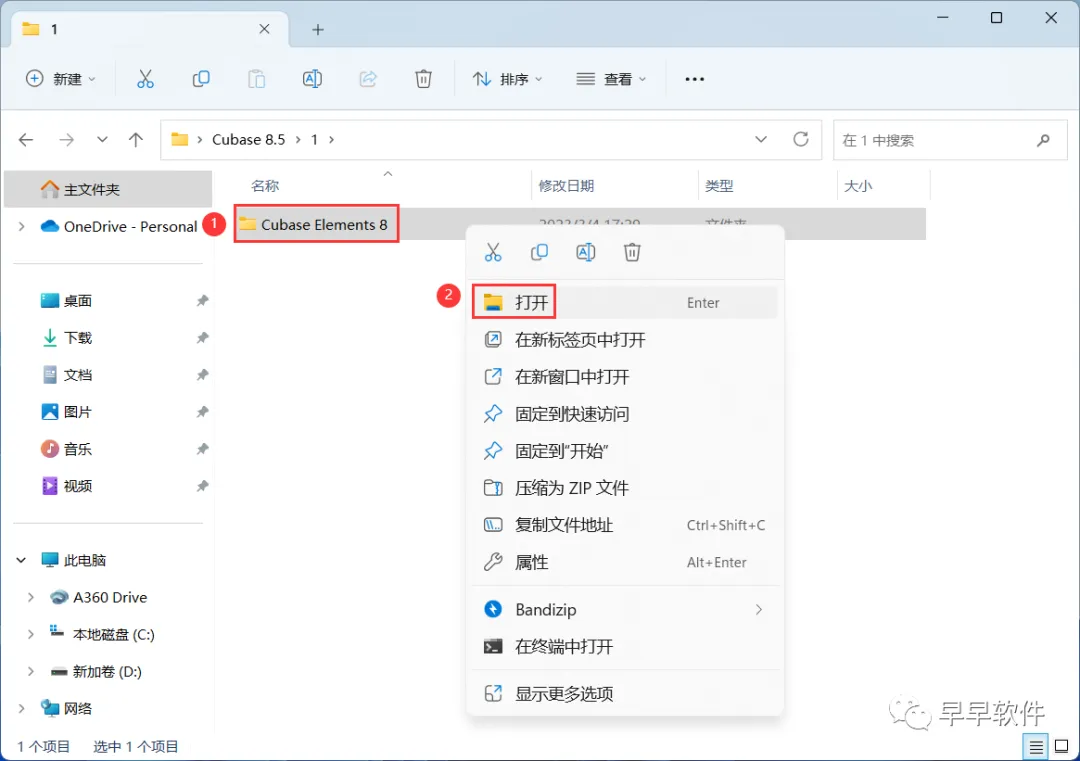Choose 复制文件地址
Image resolution: width=1080 pixels, height=761 pixels.
(x=625, y=525)
